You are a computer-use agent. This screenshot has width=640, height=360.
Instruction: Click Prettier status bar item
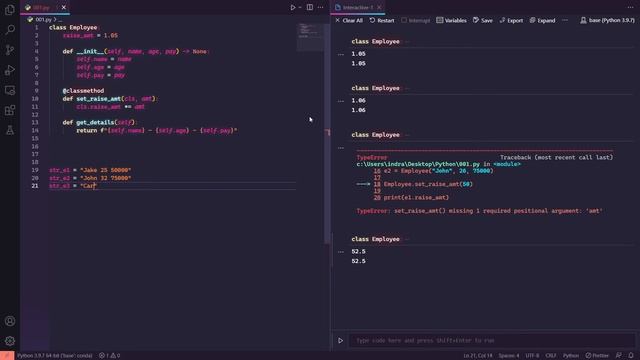(597, 356)
